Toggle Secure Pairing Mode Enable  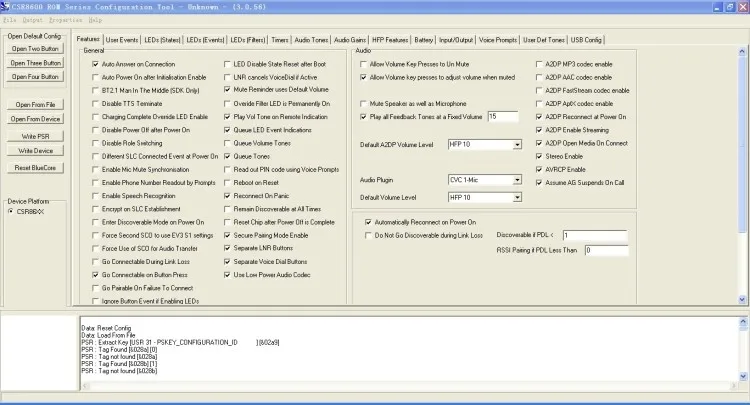tap(227, 235)
